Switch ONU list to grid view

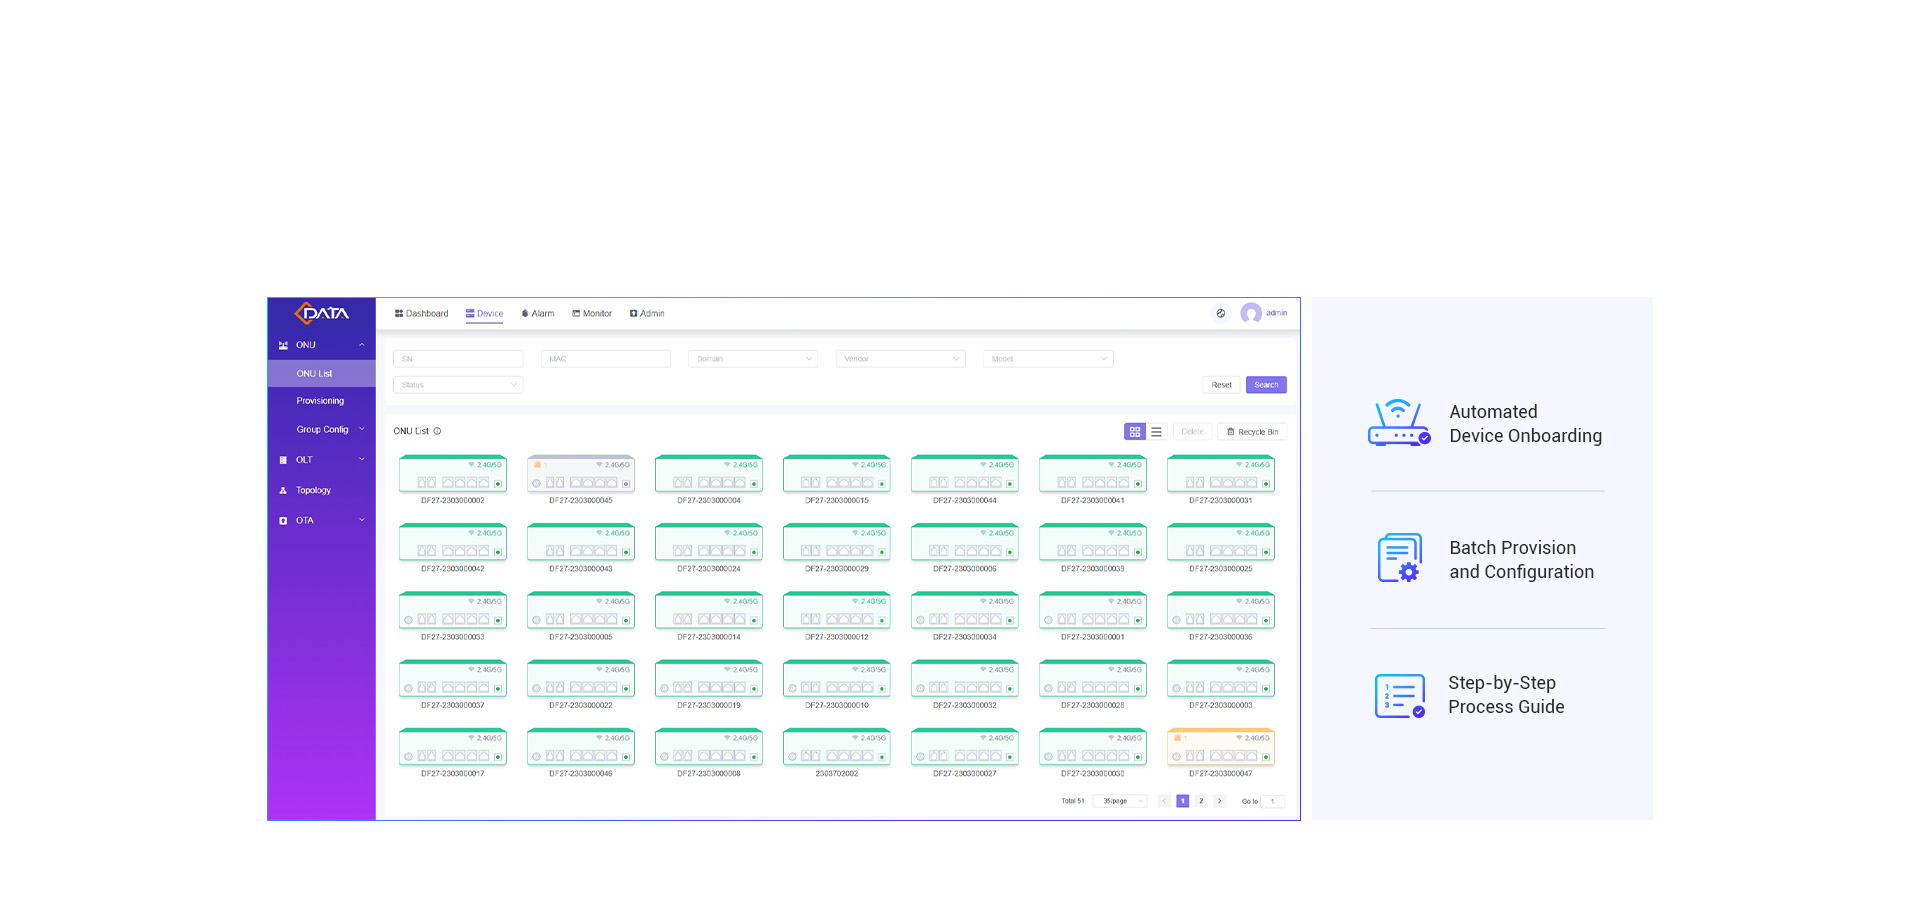[1134, 432]
